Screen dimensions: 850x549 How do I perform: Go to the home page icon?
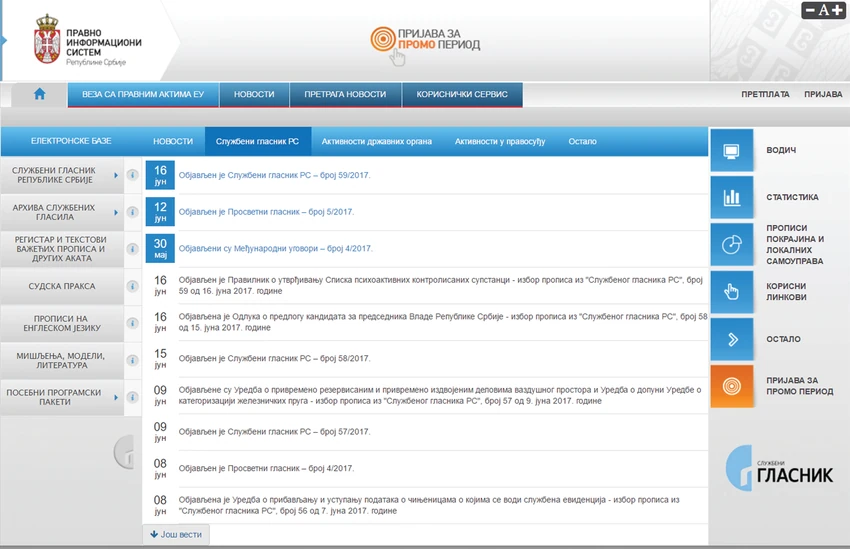coord(40,94)
